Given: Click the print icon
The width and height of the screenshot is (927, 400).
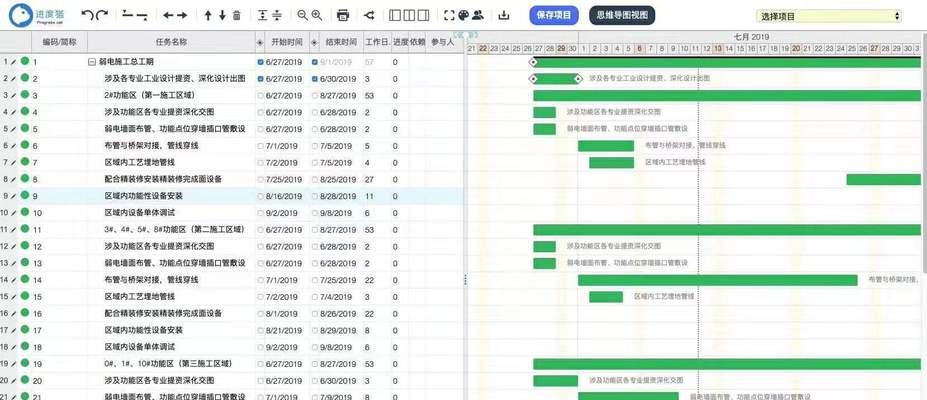Looking at the screenshot, I should [x=343, y=15].
